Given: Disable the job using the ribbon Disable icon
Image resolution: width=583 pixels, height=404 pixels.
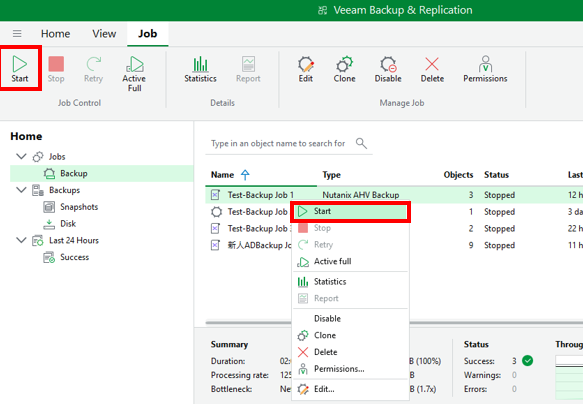Looking at the screenshot, I should (388, 69).
